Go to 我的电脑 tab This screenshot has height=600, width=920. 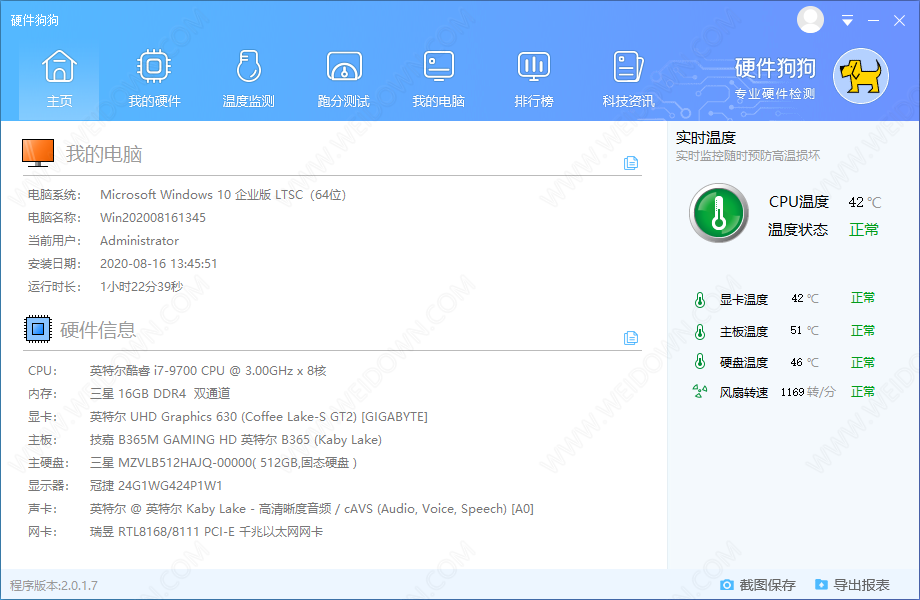point(438,80)
